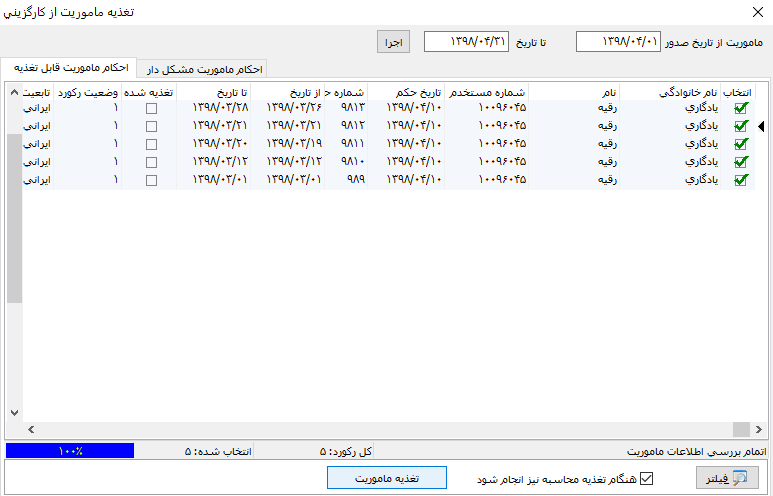Toggle تغذیه شده checkbox in row 9813
This screenshot has width=773, height=496.
coord(151,108)
